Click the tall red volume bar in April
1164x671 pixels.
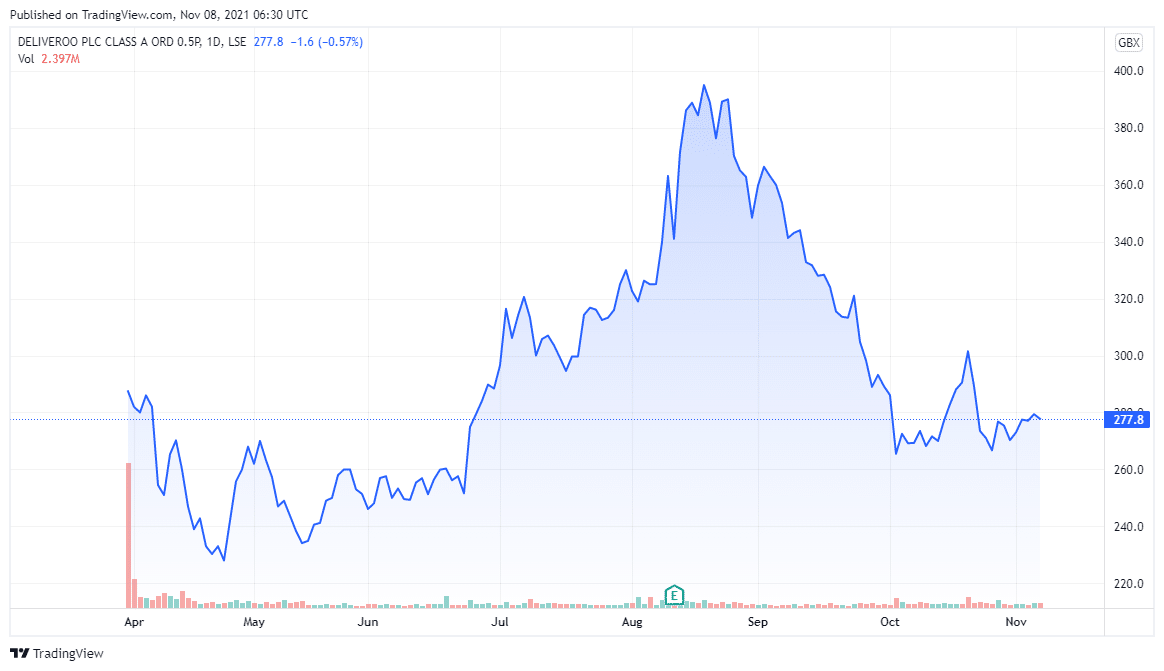128,536
